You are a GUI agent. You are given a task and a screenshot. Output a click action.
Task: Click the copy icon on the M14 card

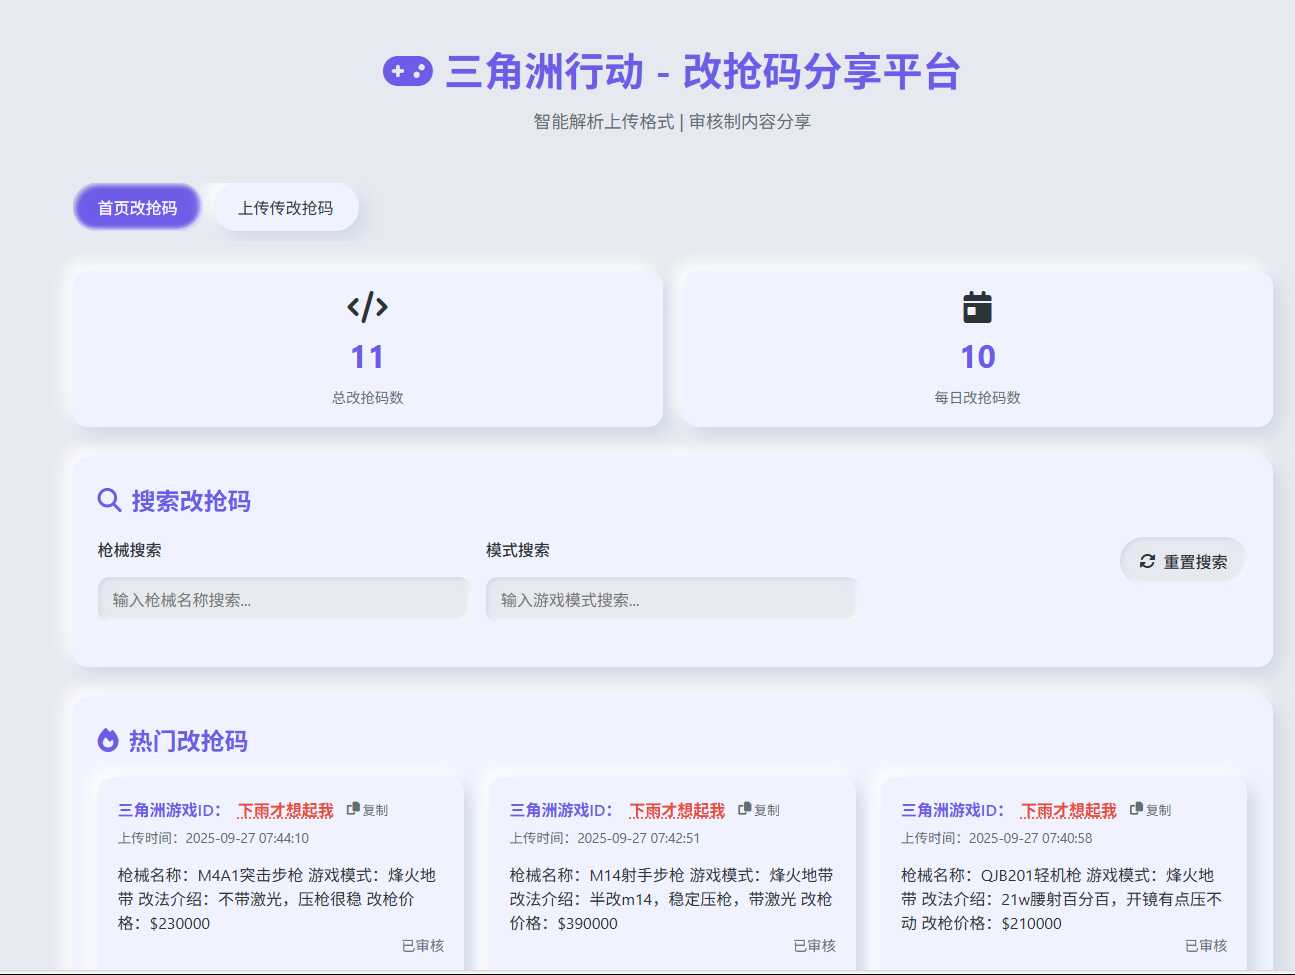(x=743, y=809)
